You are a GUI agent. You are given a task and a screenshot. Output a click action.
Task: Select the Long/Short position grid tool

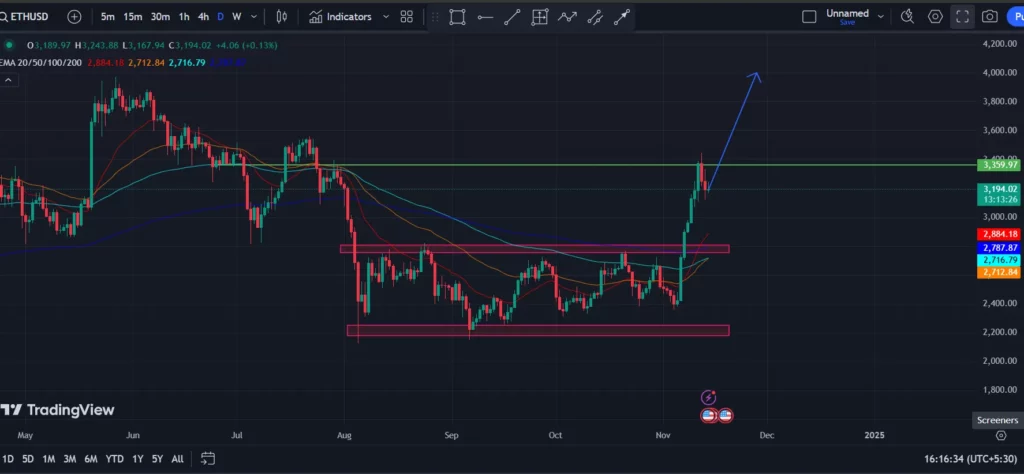click(539, 17)
